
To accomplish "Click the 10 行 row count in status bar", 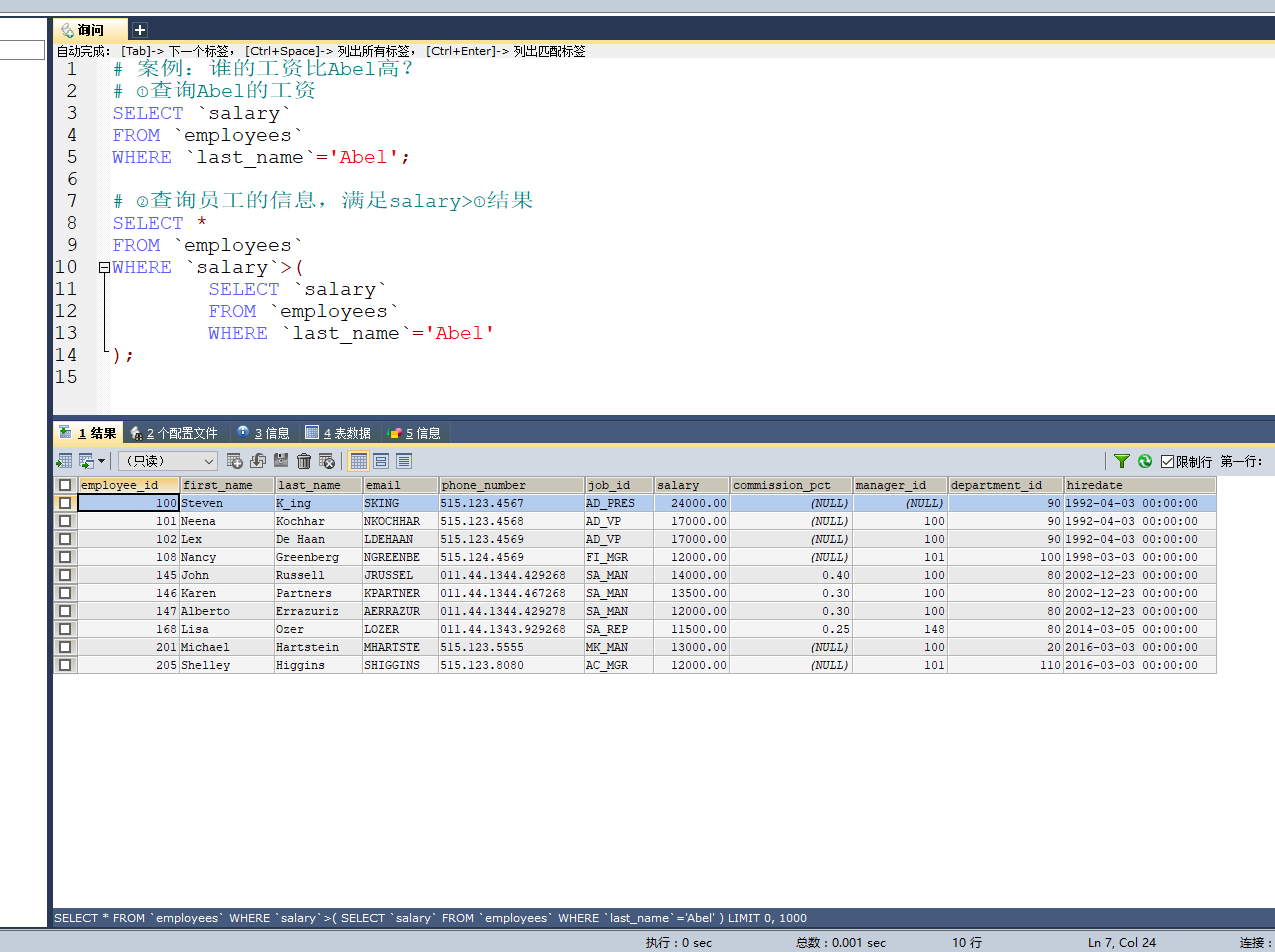I will coord(967,942).
